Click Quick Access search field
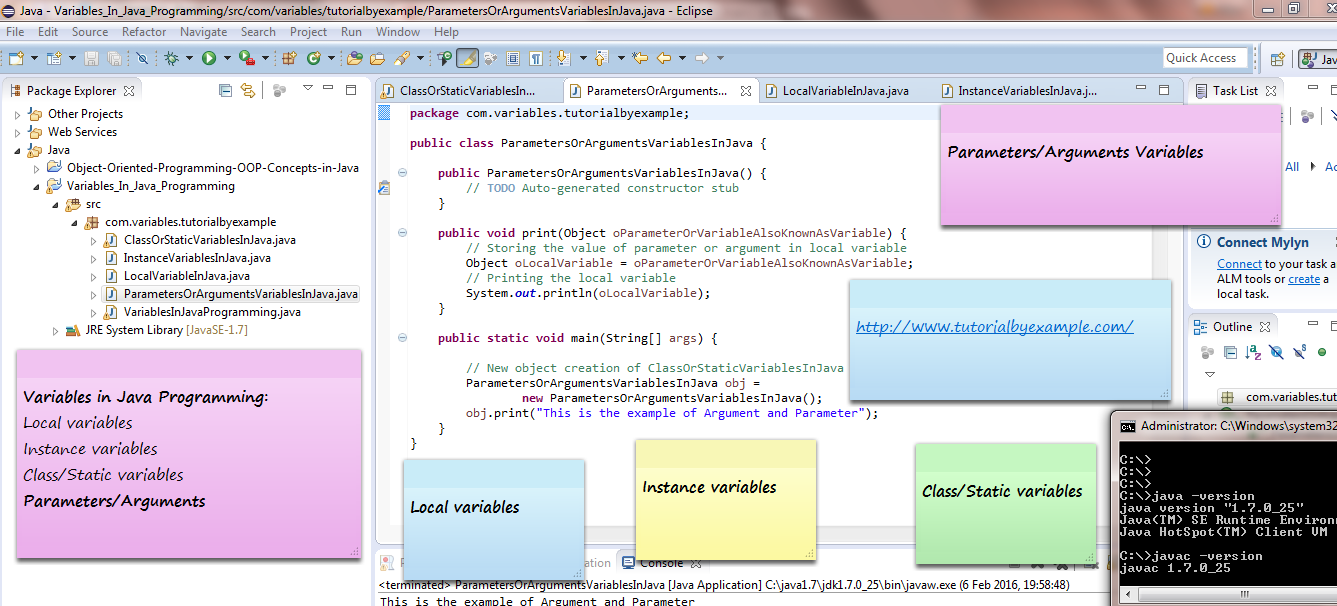 (x=1206, y=58)
